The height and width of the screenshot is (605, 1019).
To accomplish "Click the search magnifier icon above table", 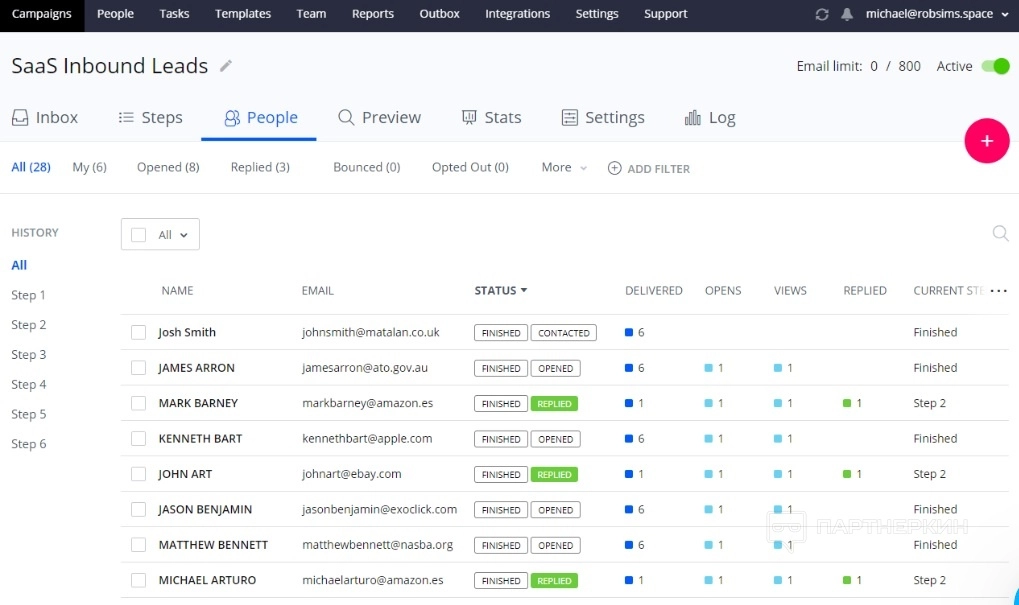I will pos(999,233).
